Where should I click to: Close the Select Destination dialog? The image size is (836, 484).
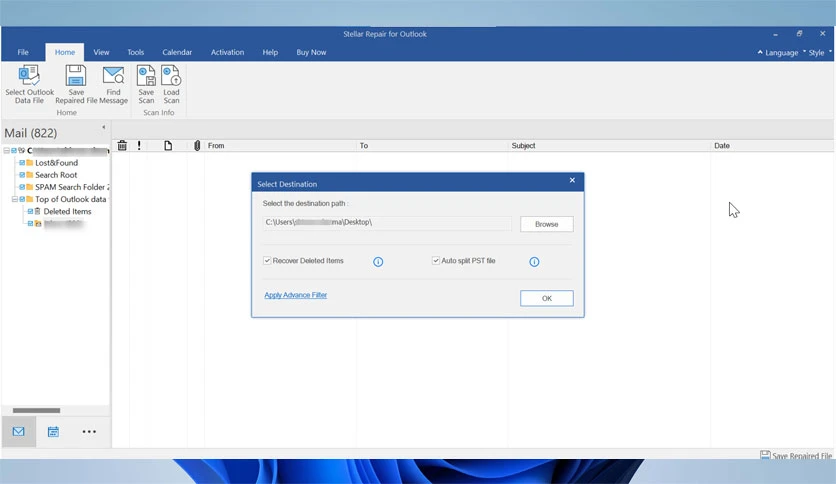click(572, 180)
